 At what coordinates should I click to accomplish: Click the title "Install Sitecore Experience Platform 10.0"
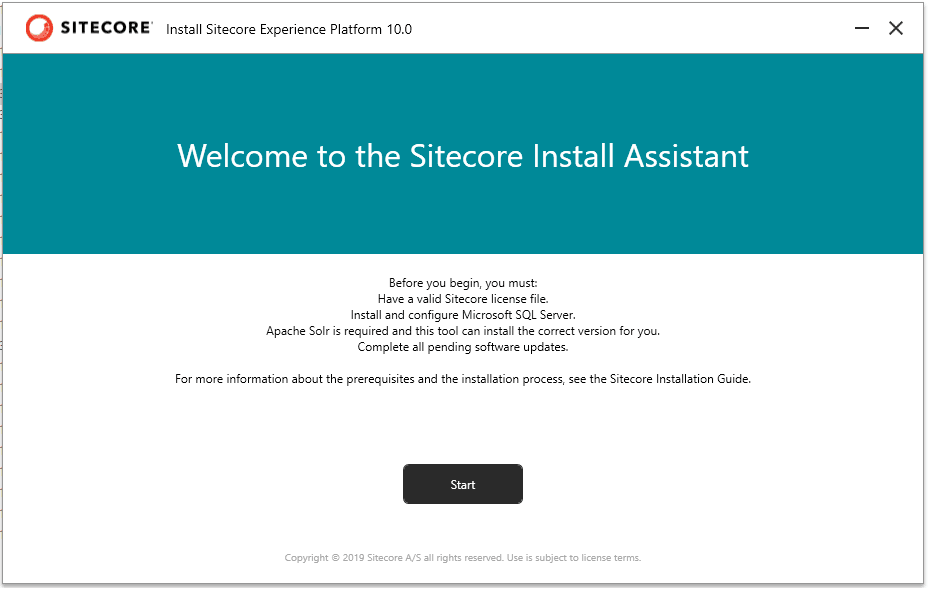[x=289, y=29]
